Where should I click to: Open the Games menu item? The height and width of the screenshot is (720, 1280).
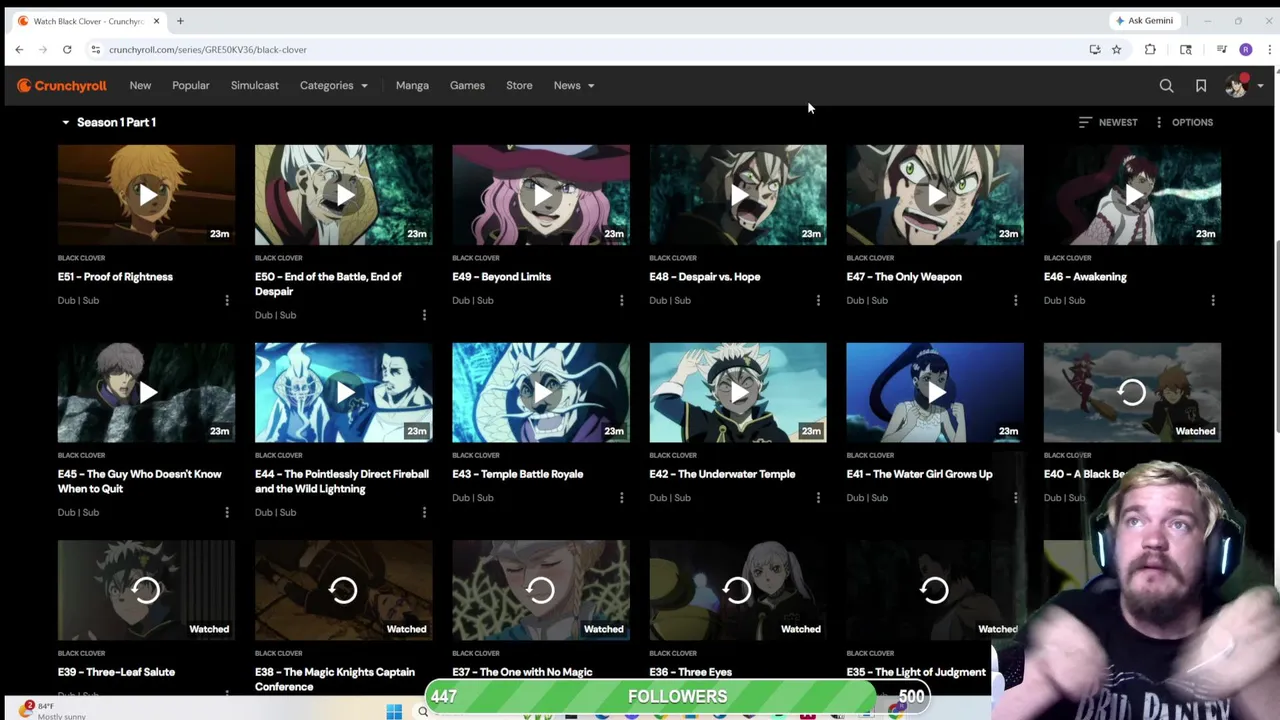(x=467, y=86)
